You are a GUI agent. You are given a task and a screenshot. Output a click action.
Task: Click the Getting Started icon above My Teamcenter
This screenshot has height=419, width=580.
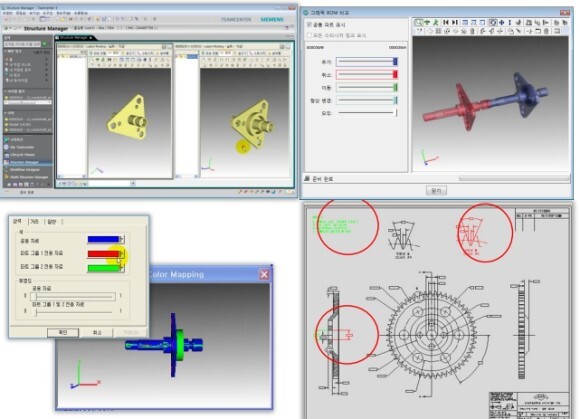pos(6,139)
